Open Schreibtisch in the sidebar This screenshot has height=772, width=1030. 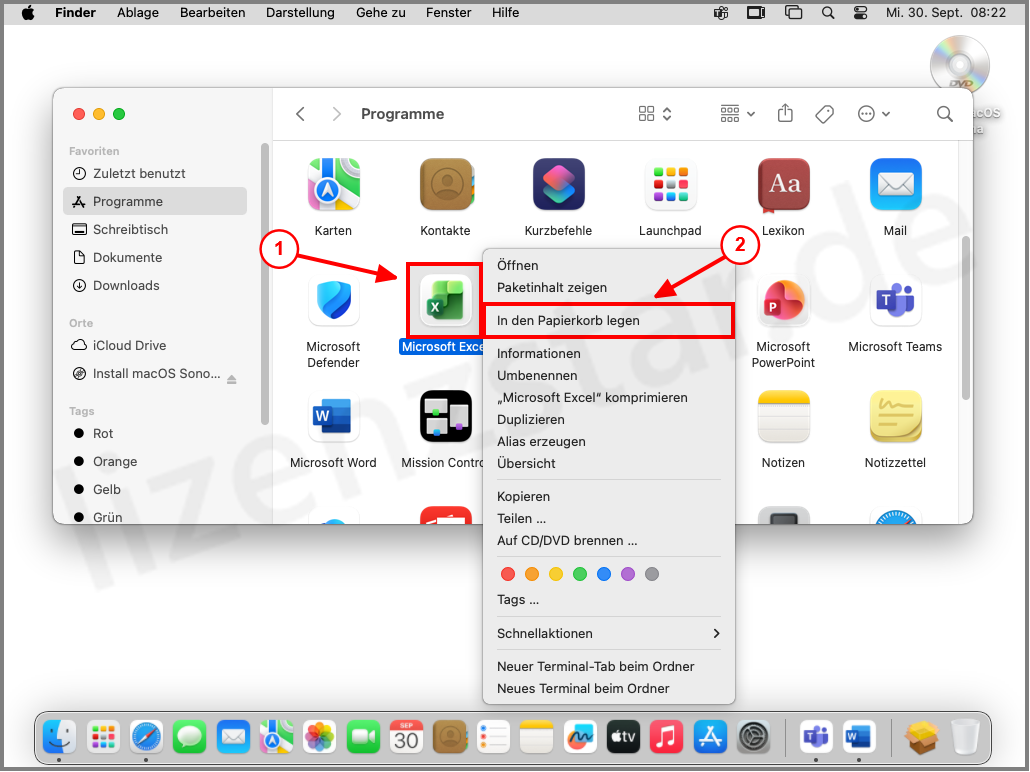pos(155,229)
